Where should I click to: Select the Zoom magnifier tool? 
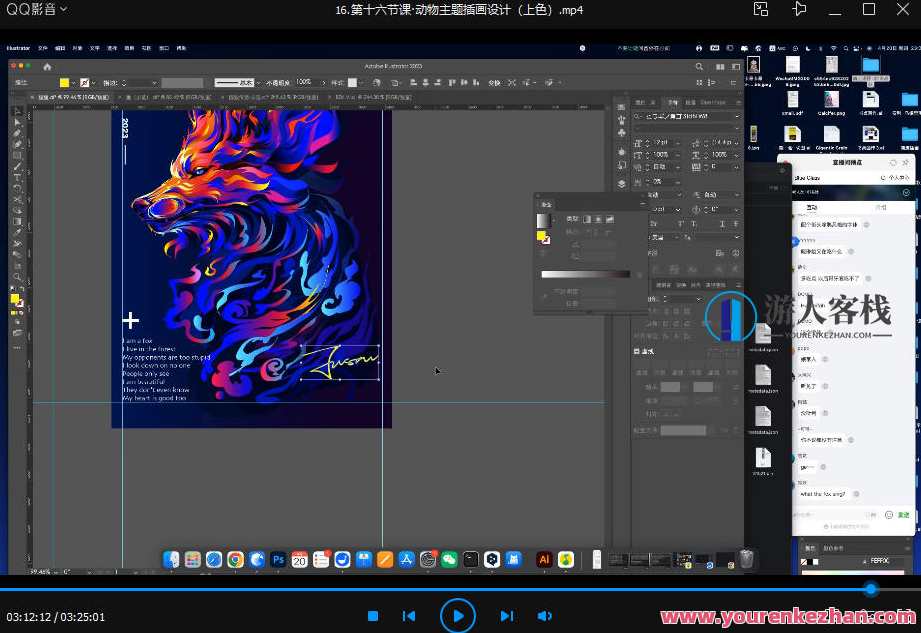pos(17,276)
